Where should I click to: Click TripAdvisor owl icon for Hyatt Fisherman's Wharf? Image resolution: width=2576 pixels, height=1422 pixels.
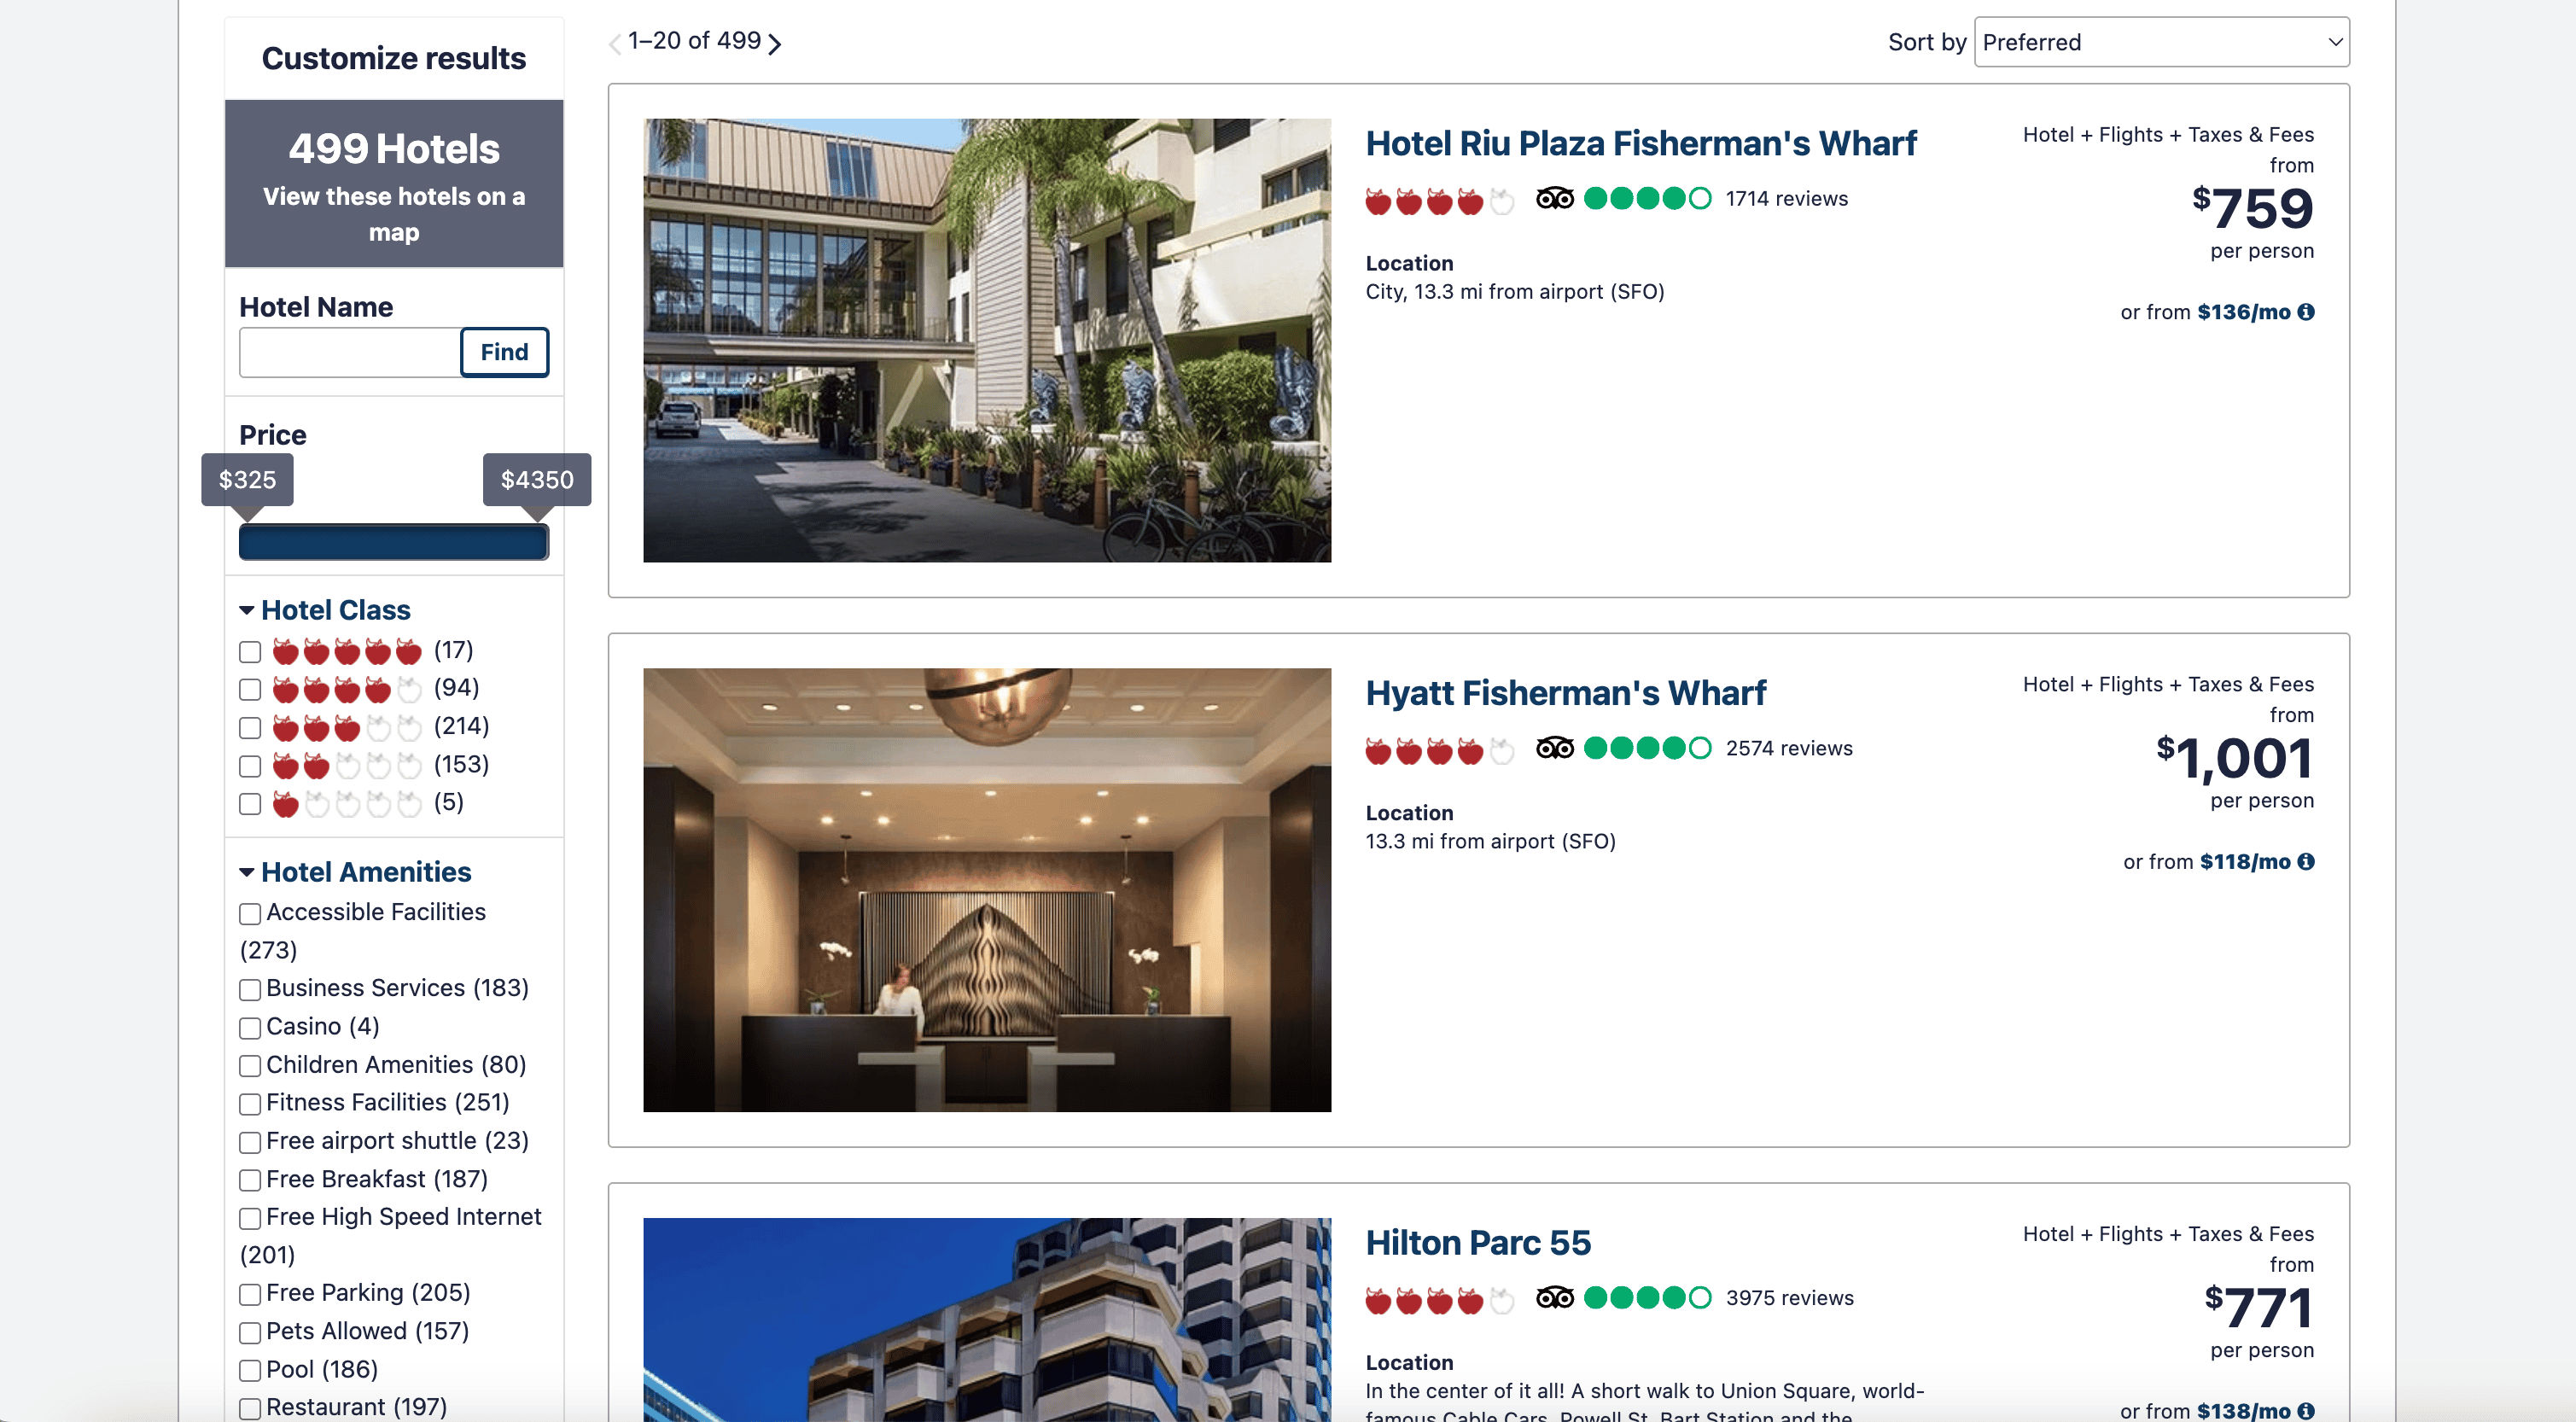(x=1554, y=748)
